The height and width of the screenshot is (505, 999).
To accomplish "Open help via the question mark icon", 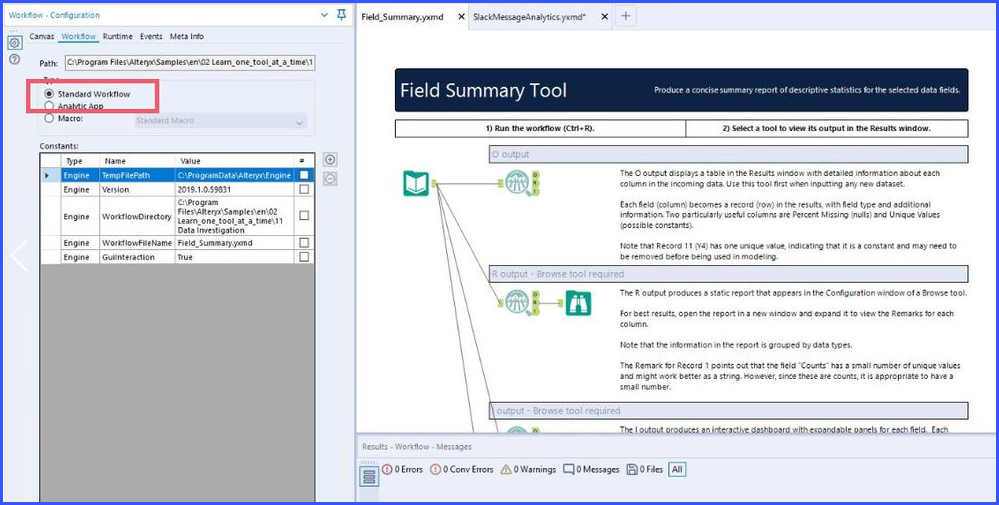I will click(15, 59).
